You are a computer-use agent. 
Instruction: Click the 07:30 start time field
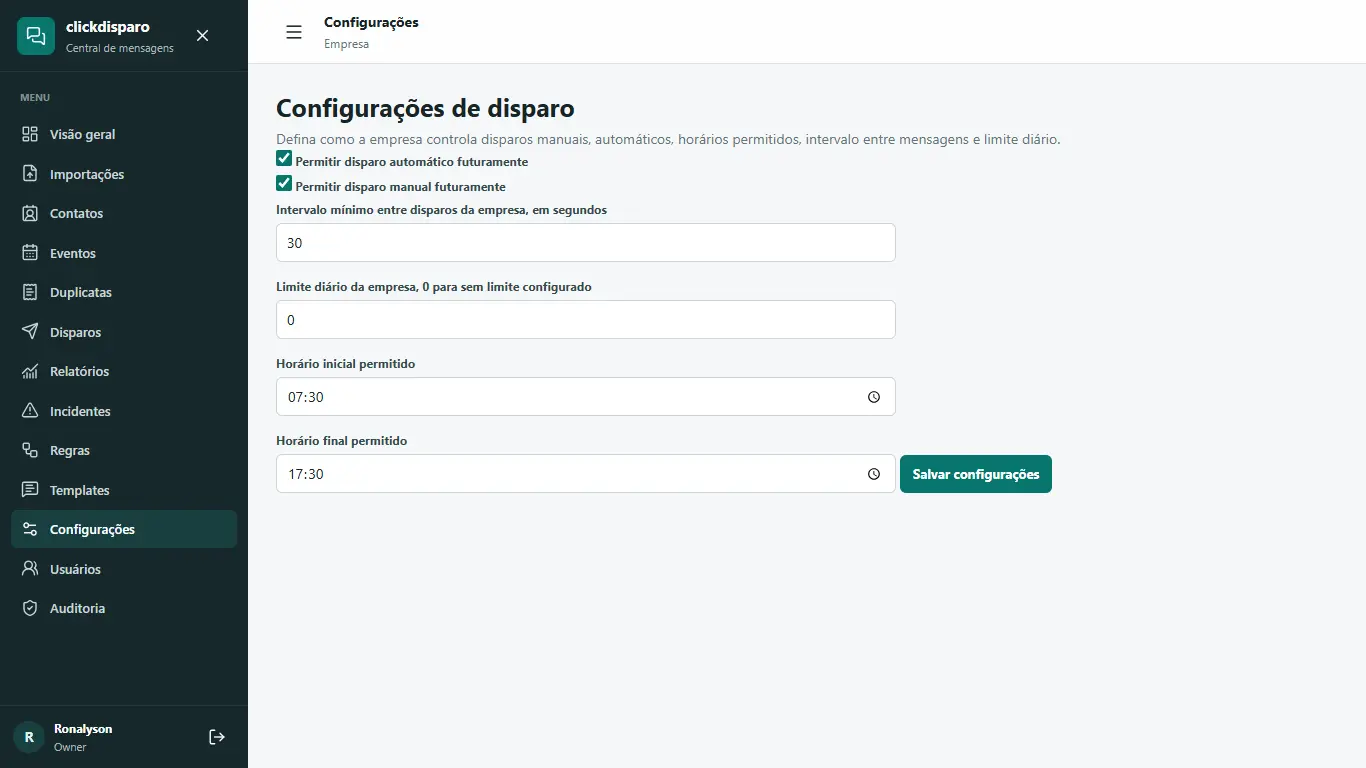(586, 397)
